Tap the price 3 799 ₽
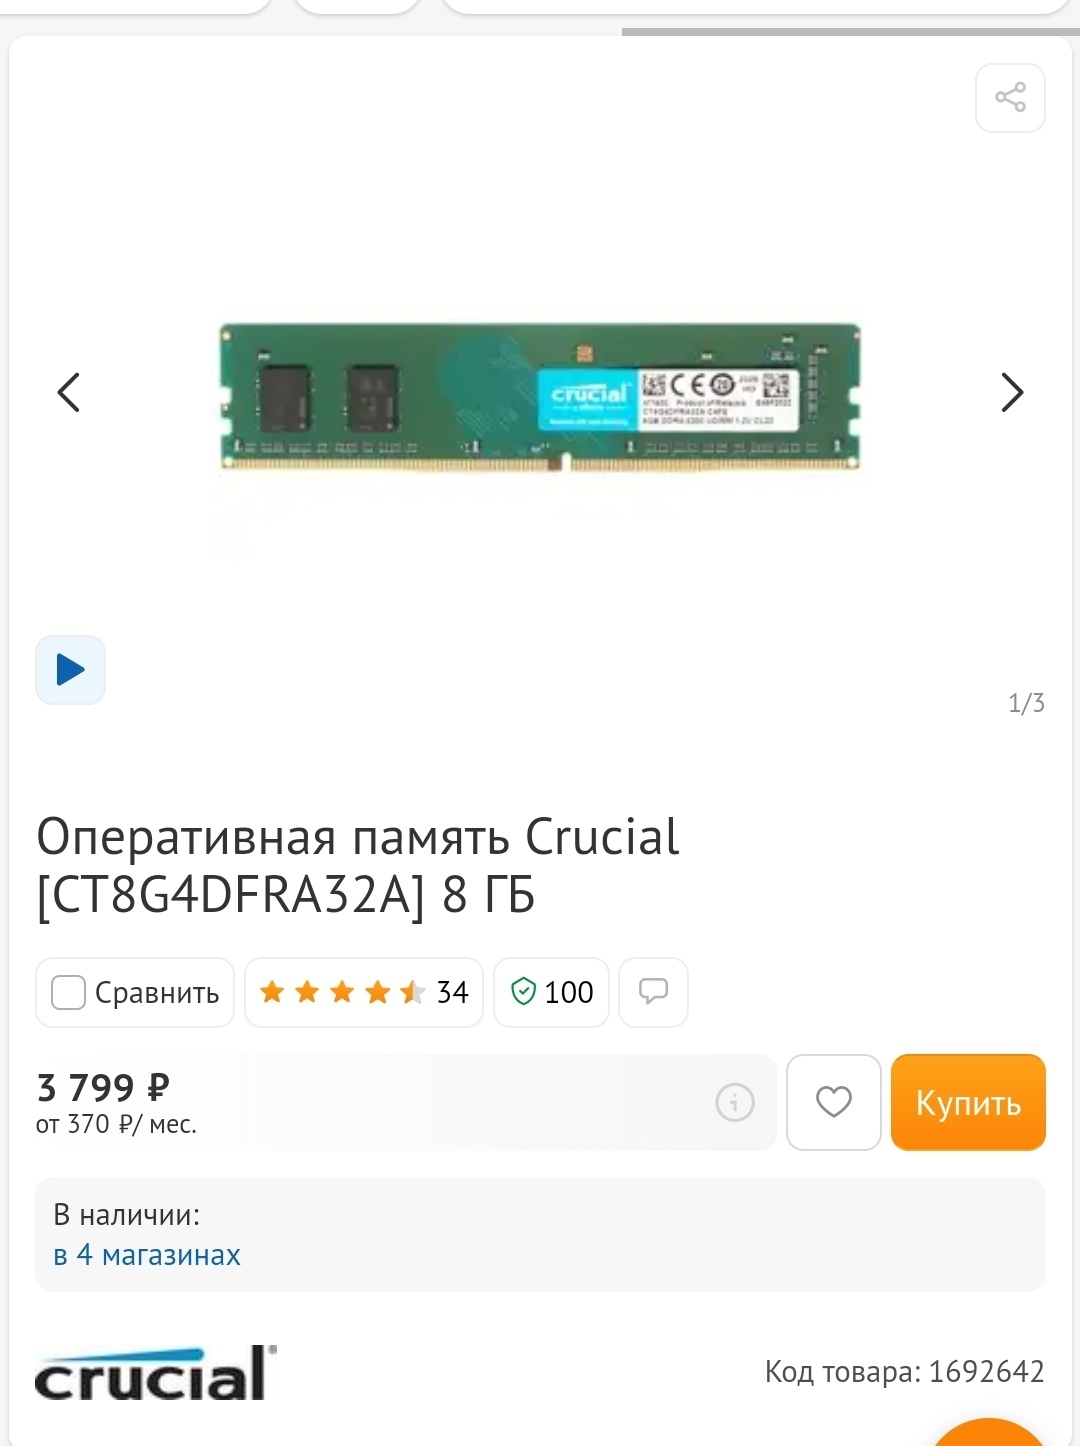Screen dimensions: 1080x1446 103,1087
